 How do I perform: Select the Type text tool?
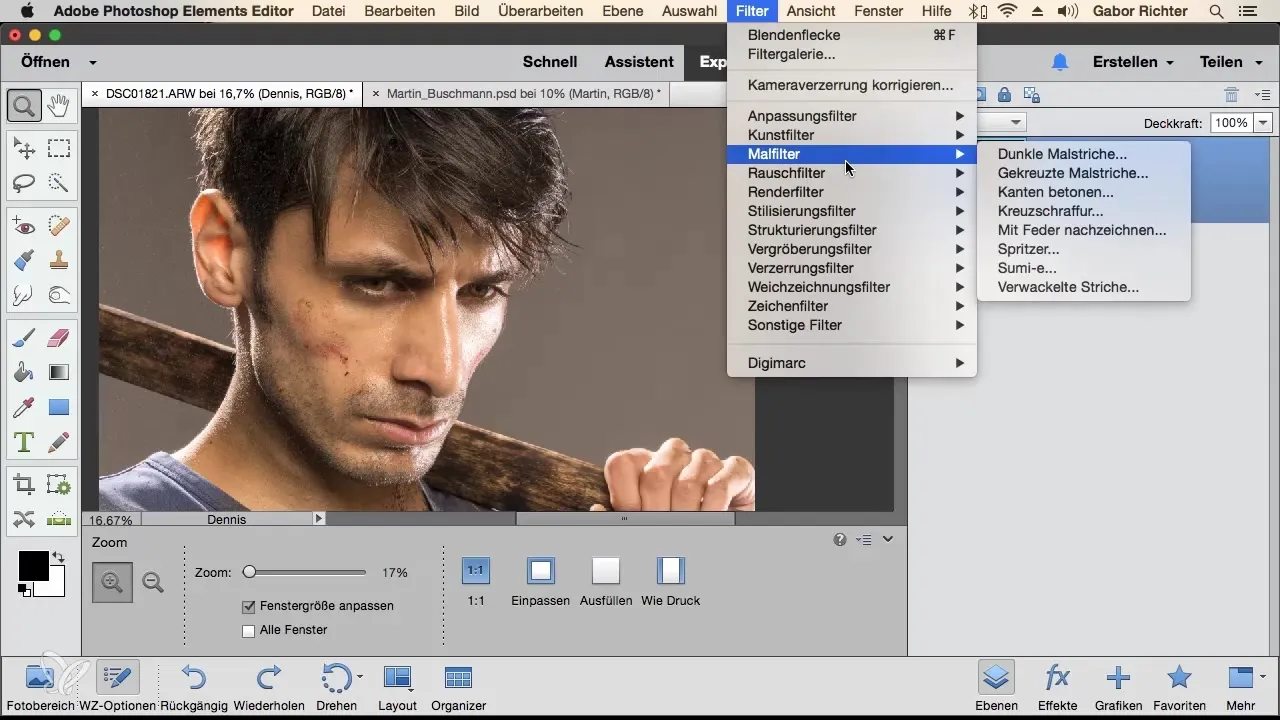[24, 441]
